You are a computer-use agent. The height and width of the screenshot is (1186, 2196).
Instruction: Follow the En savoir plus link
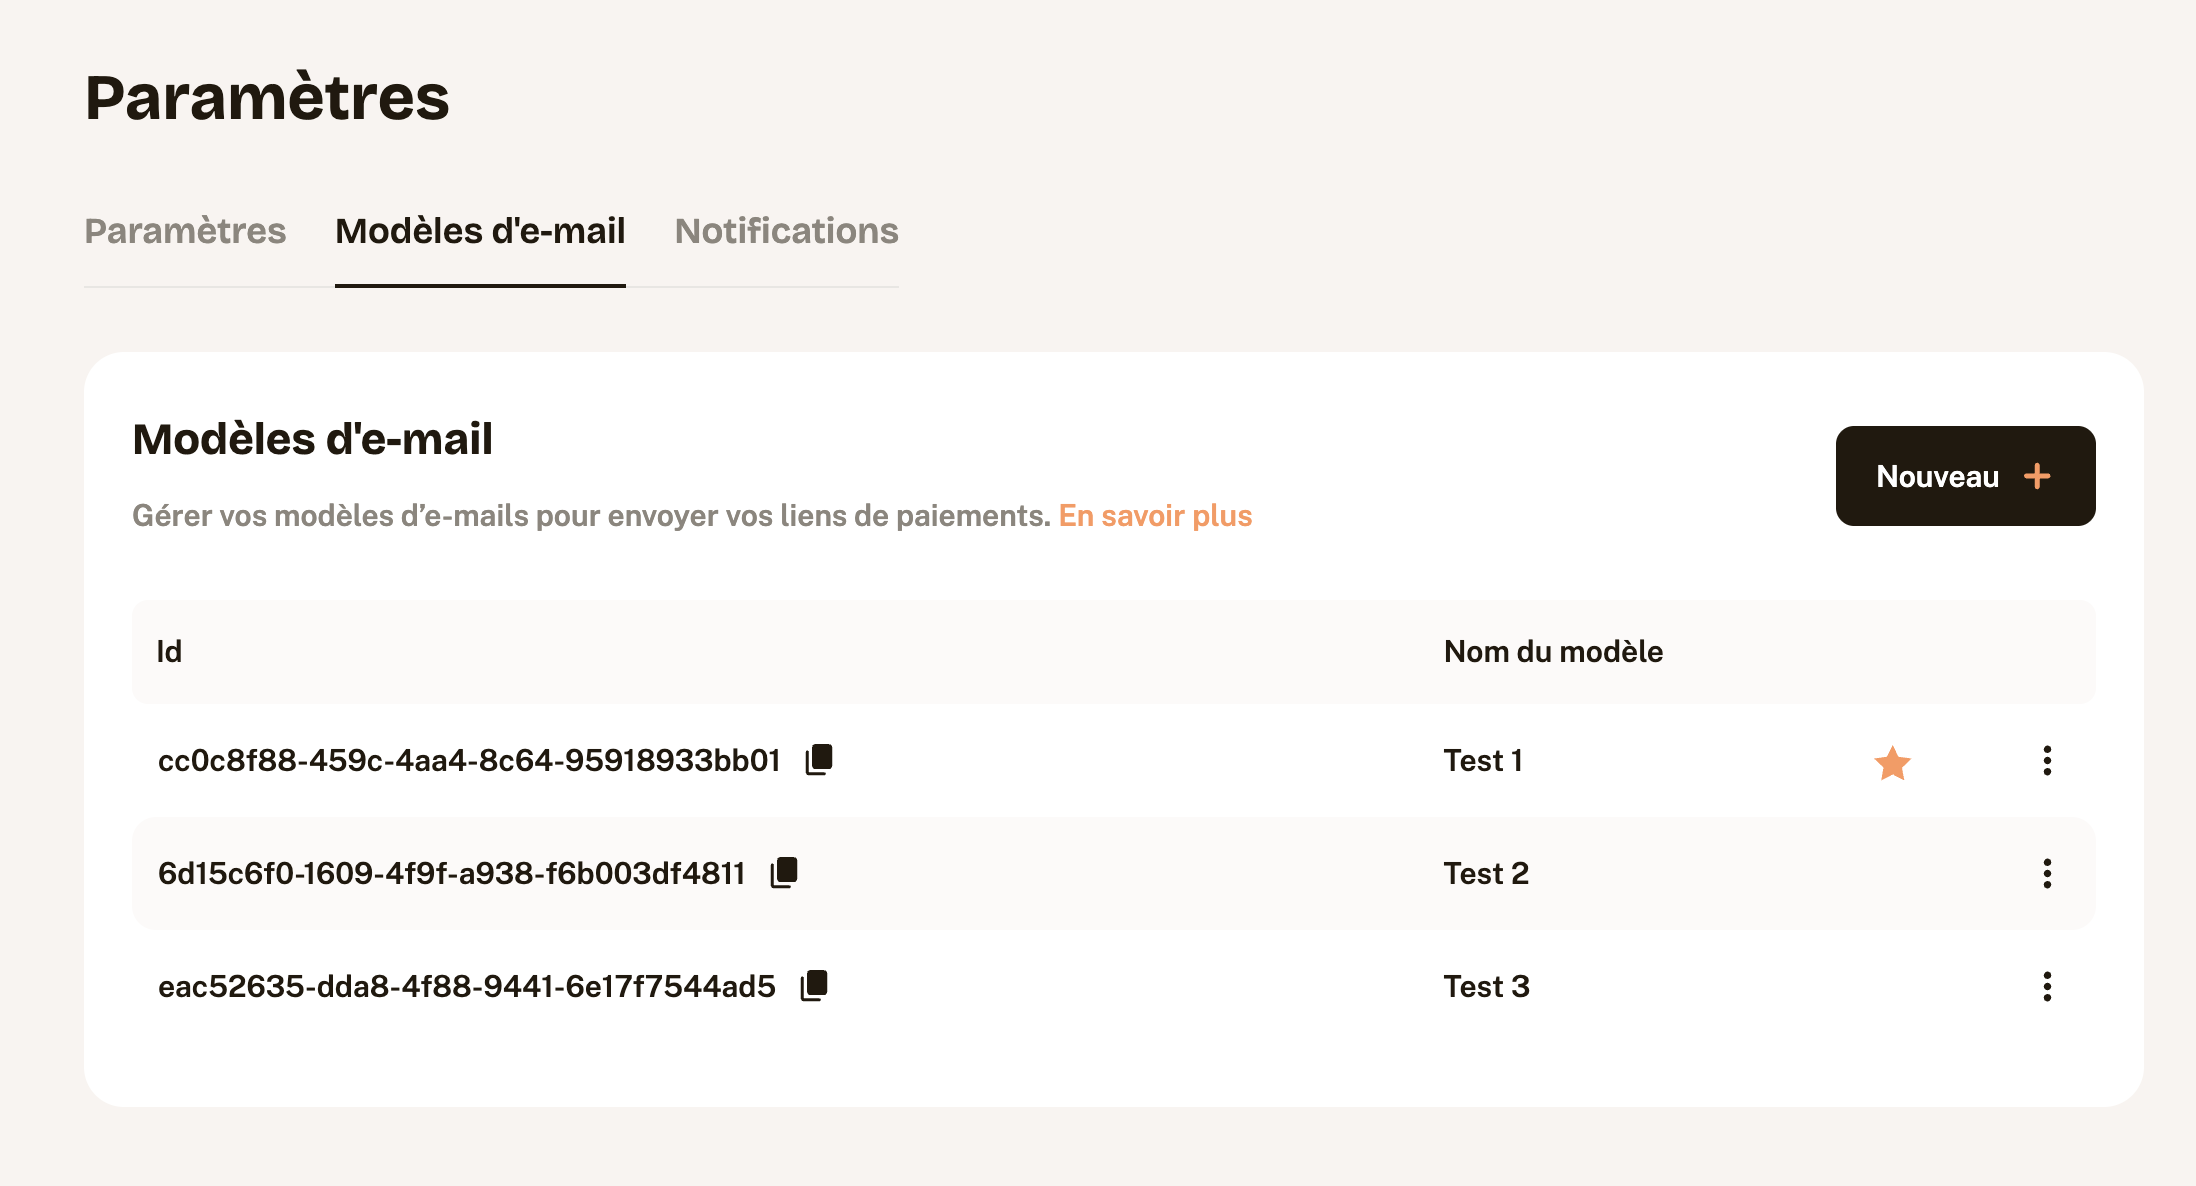click(x=1155, y=516)
